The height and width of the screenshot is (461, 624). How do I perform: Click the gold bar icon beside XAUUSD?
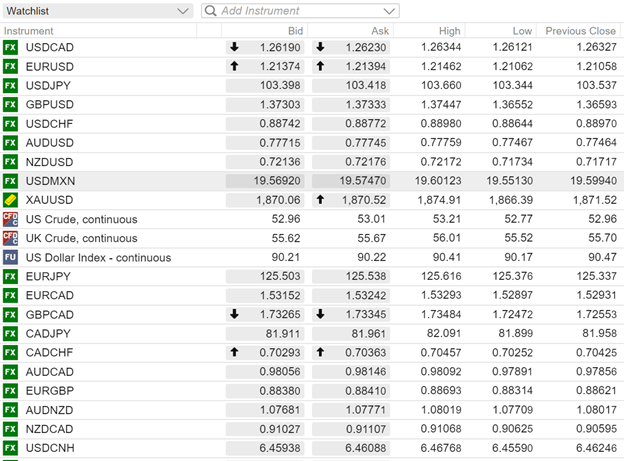[10, 200]
